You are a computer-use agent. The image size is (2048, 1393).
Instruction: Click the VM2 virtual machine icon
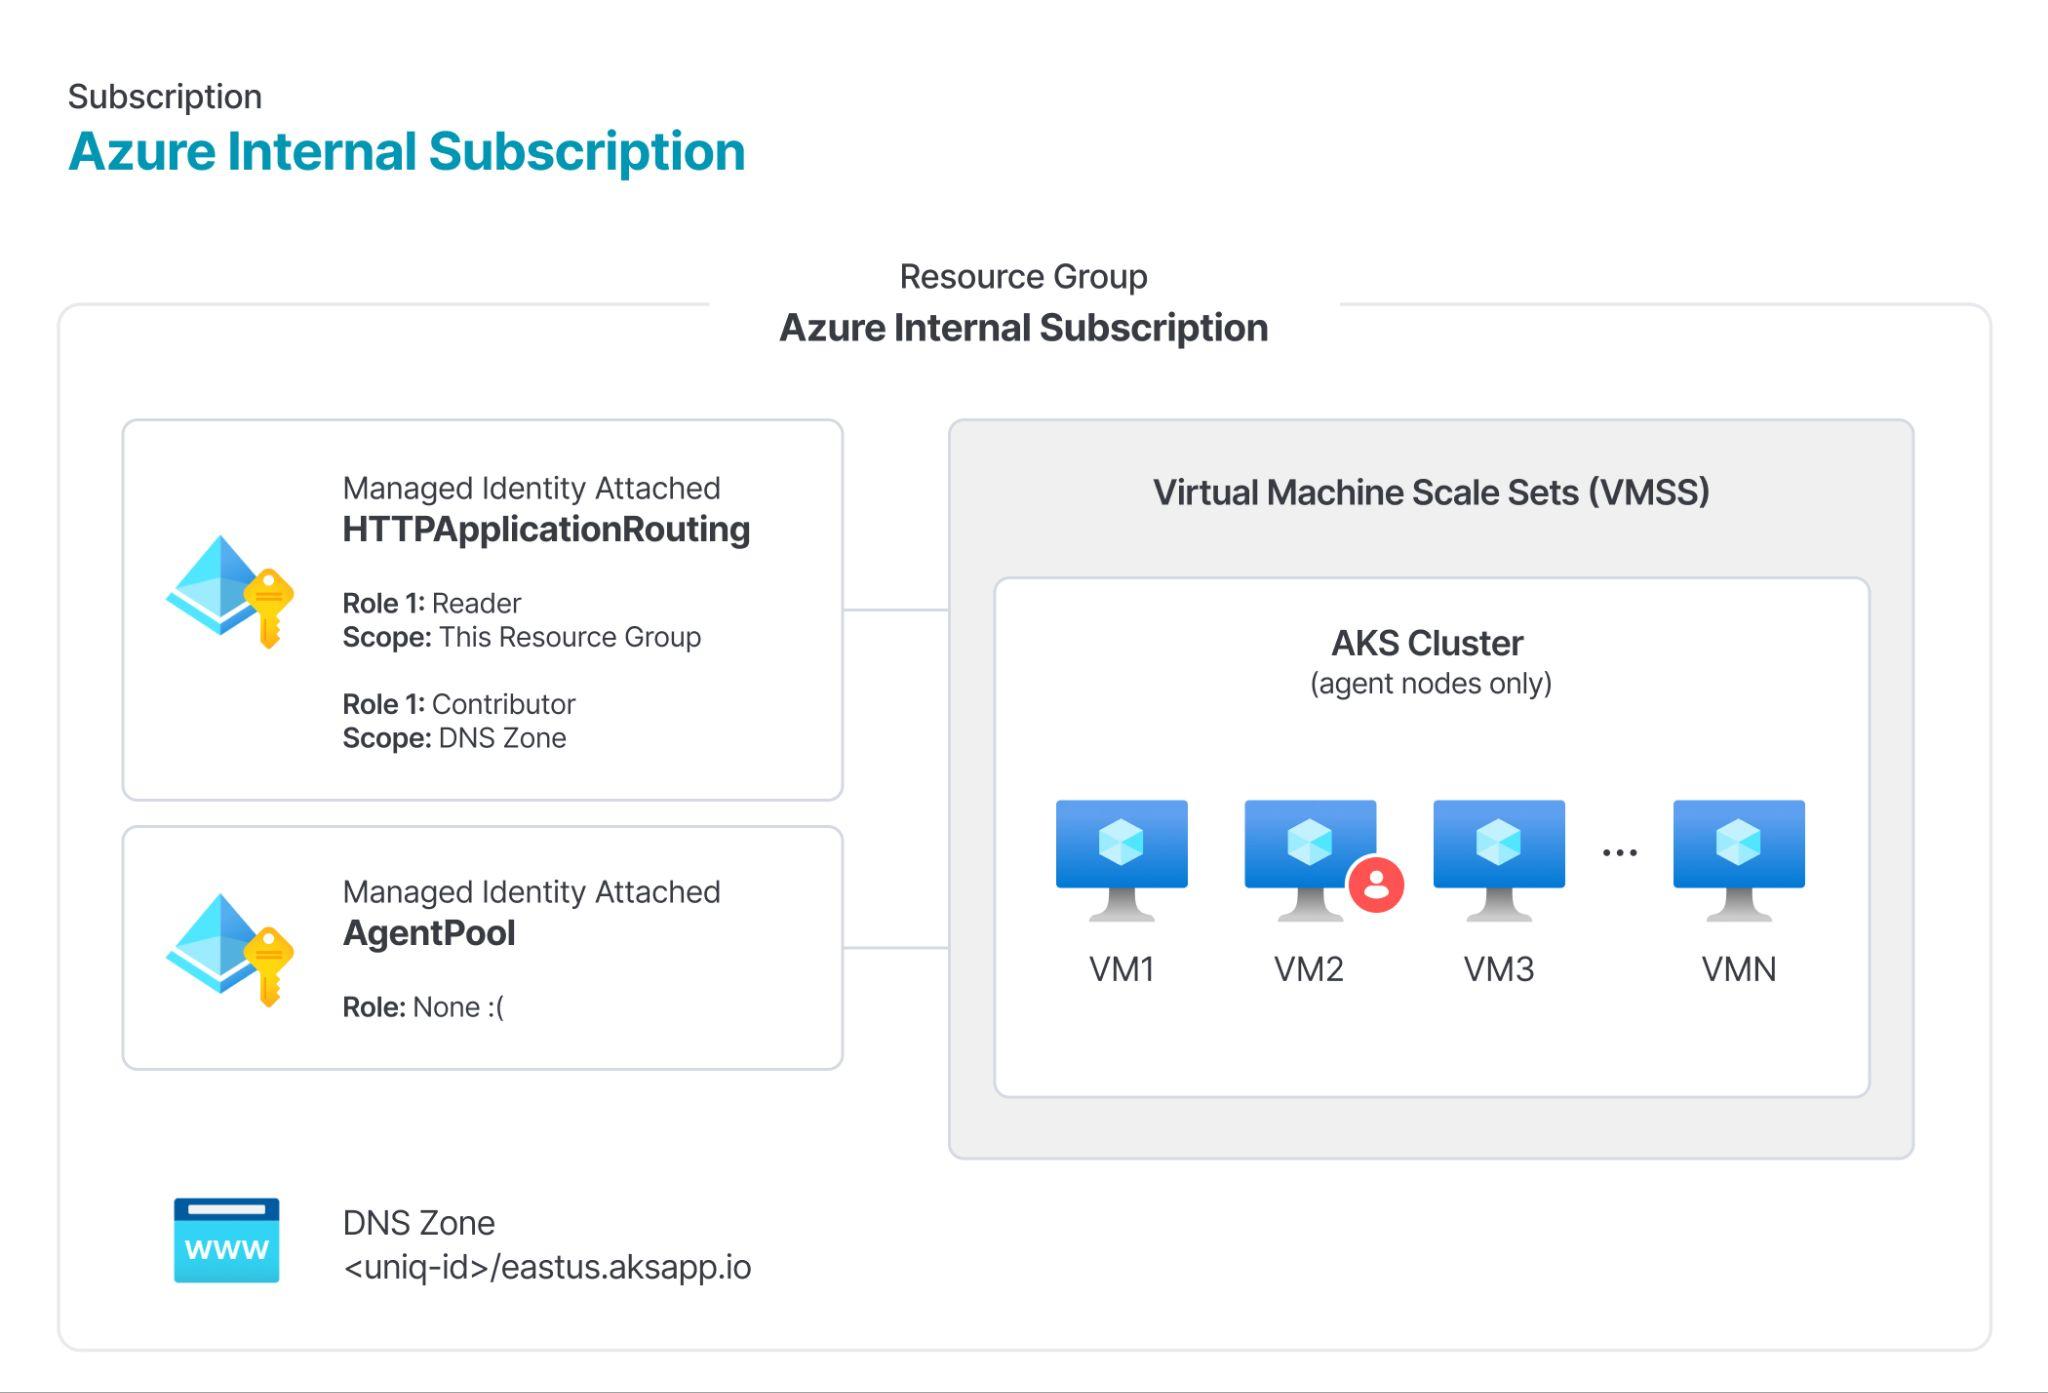[x=1310, y=860]
